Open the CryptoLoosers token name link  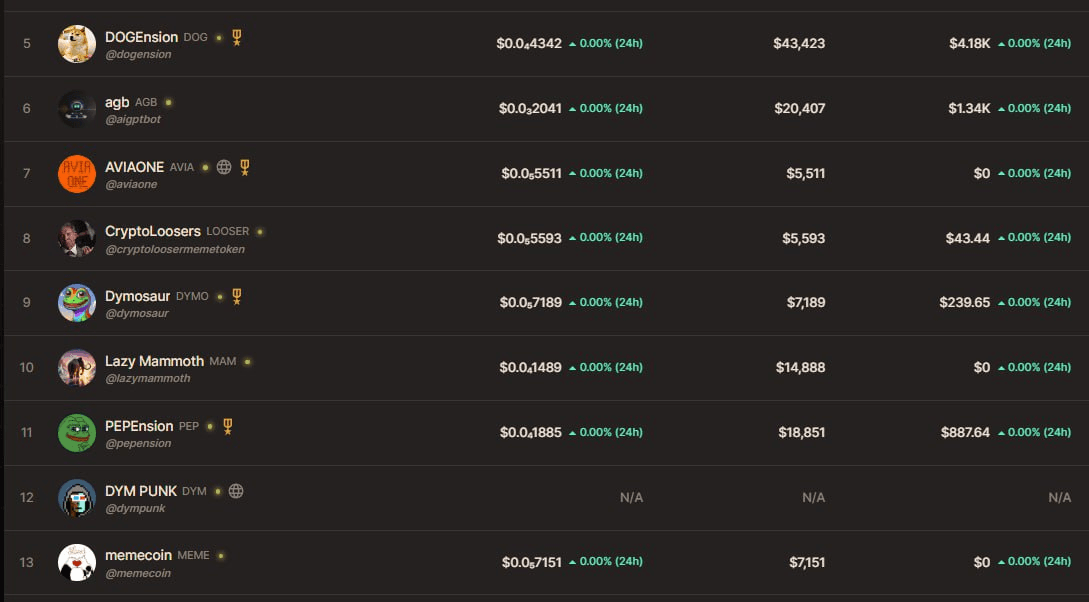[153, 231]
